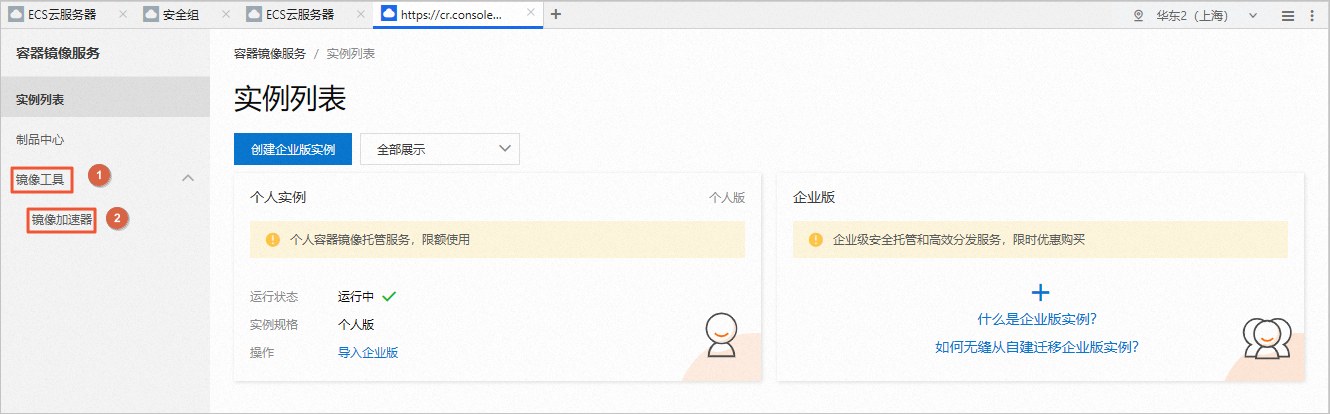
Task: Click the 运行中 status text
Action: coord(356,296)
